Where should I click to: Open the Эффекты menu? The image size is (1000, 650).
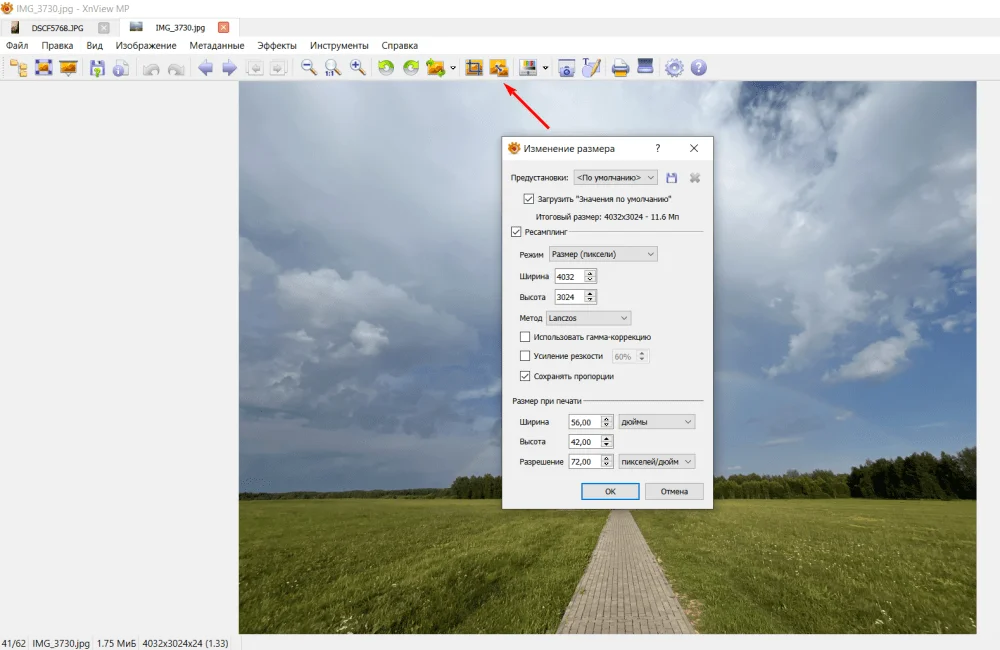point(277,46)
